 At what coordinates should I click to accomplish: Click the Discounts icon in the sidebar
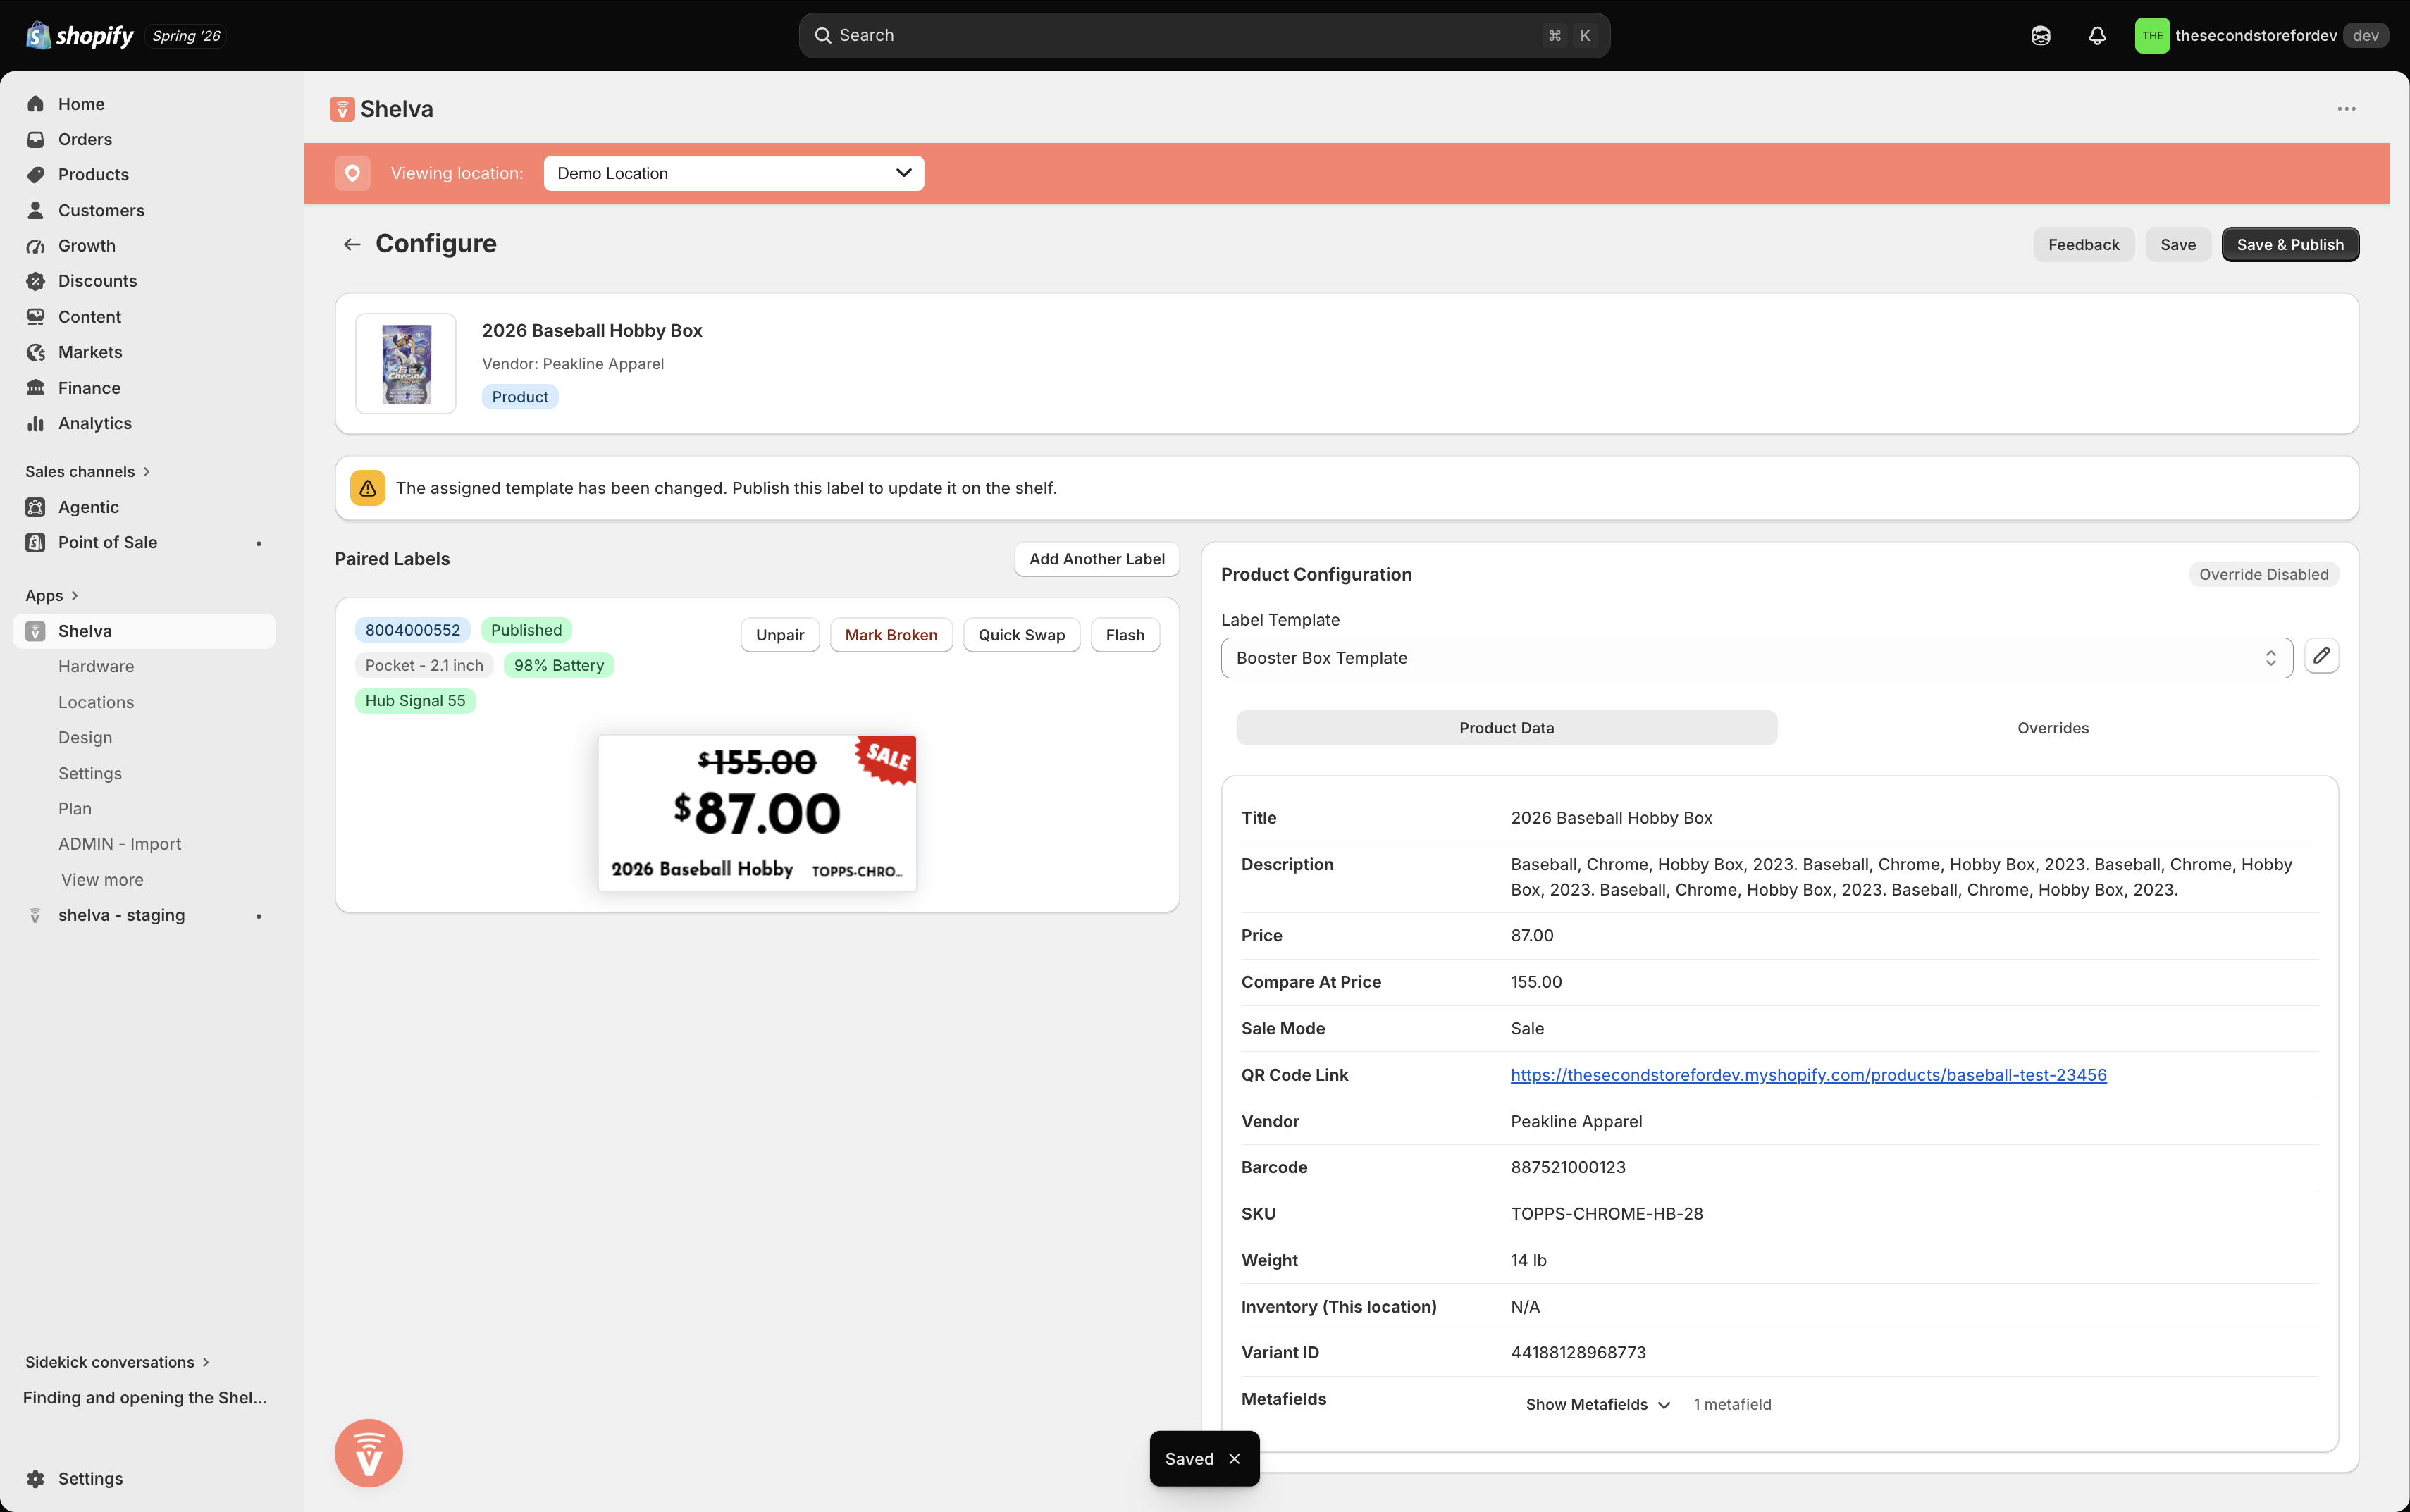pyautogui.click(x=36, y=281)
